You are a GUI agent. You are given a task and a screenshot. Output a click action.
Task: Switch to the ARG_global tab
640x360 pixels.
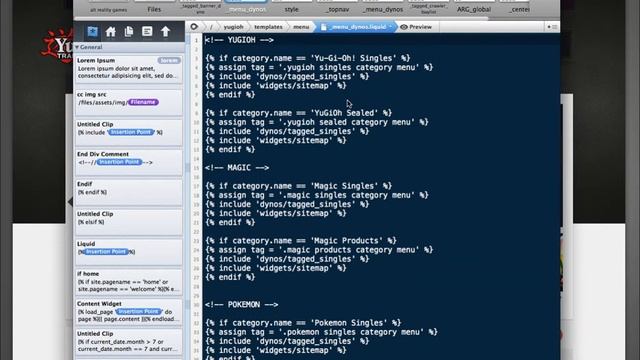pos(474,9)
